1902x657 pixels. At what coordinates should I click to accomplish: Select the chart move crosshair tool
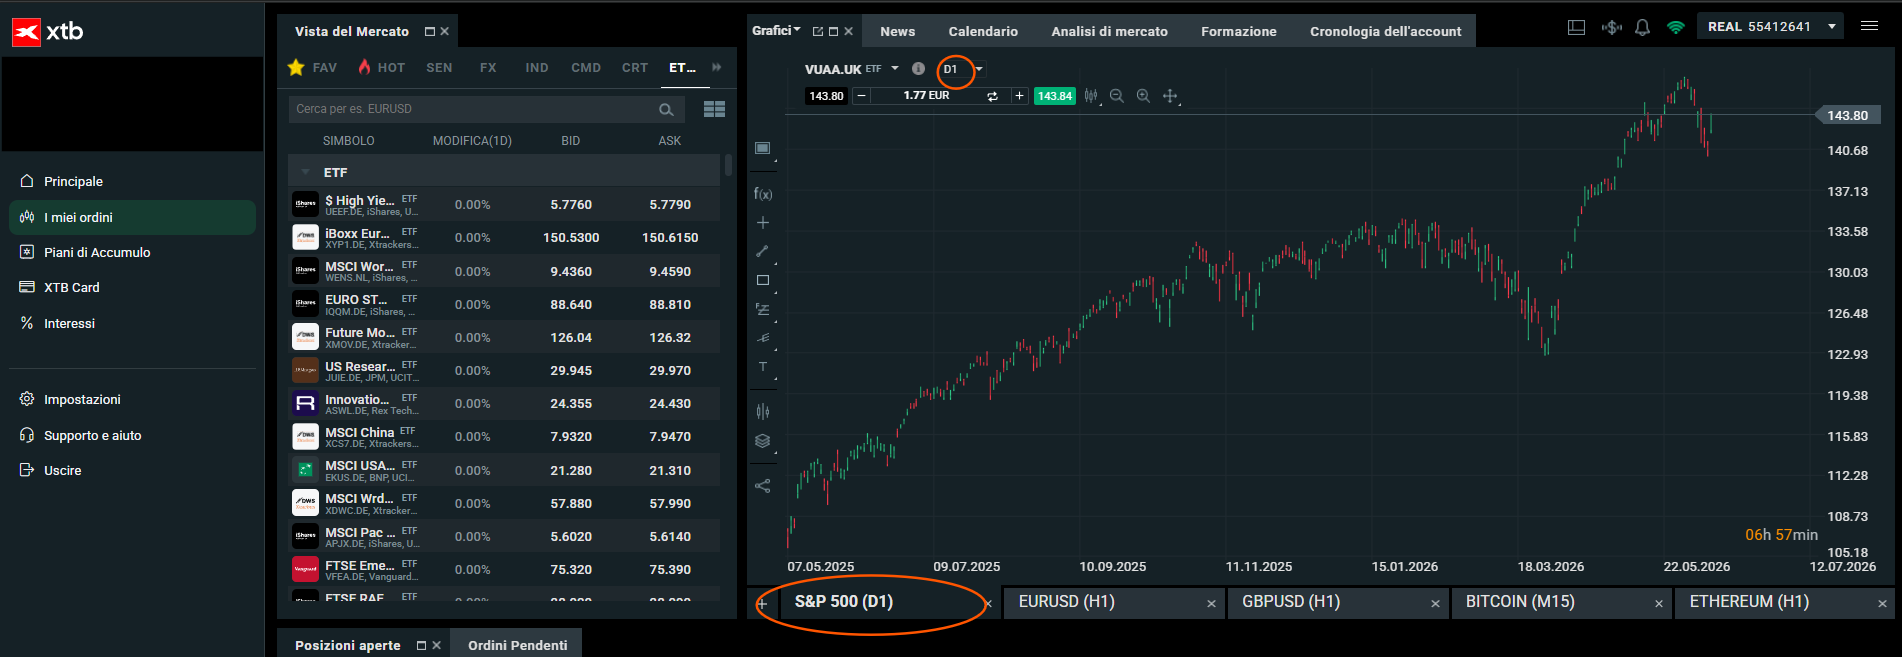coord(1170,96)
